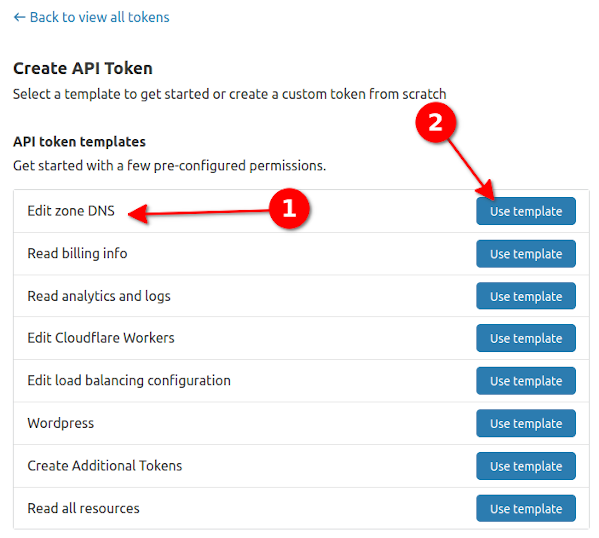Screen dimensions: 599x538
Task: Select the Wordpress template label
Action: pyautogui.click(x=60, y=423)
